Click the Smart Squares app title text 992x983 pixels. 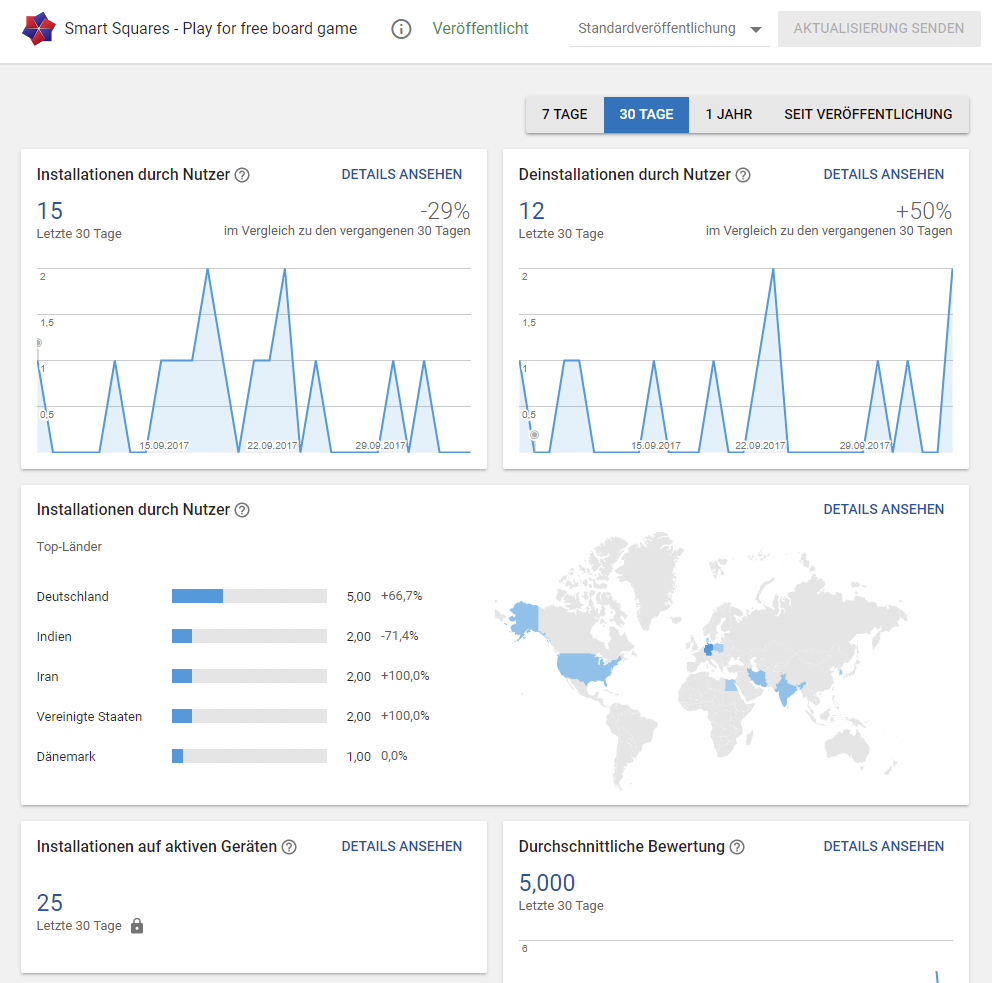coord(211,28)
